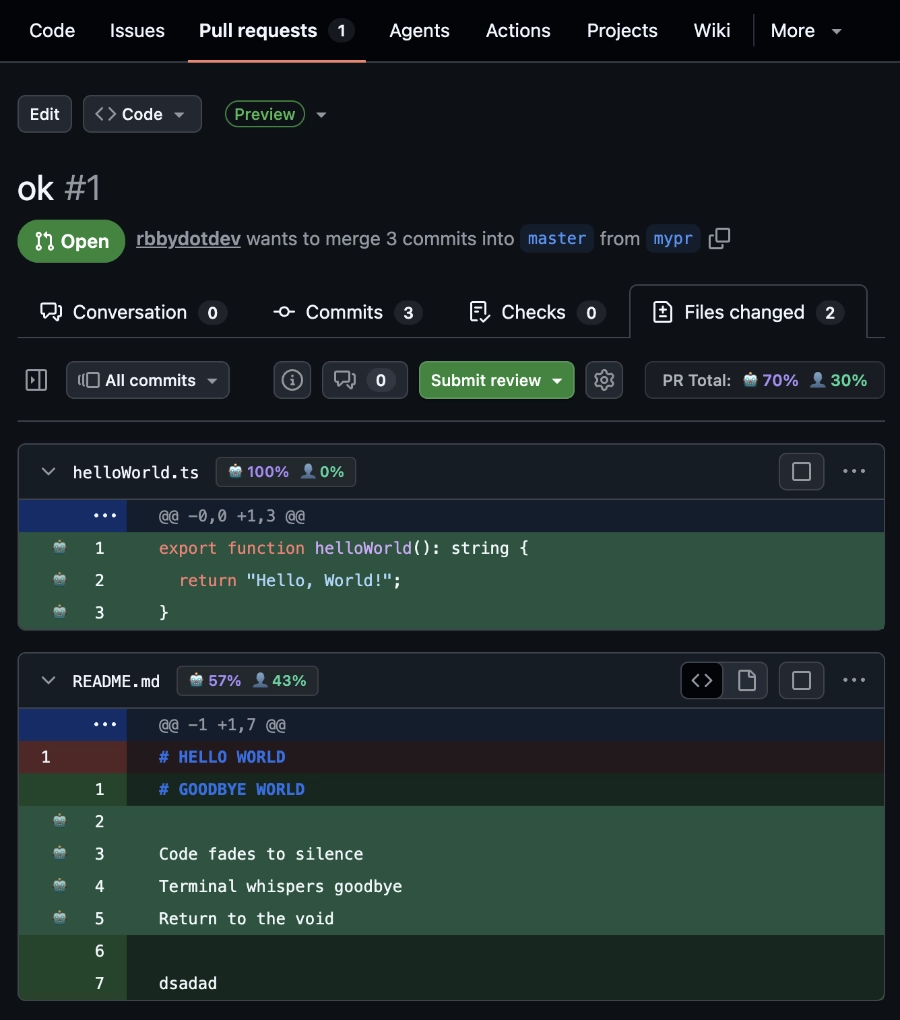Visit the rbbydotdev profile link
The height and width of the screenshot is (1020, 900).
click(x=187, y=238)
